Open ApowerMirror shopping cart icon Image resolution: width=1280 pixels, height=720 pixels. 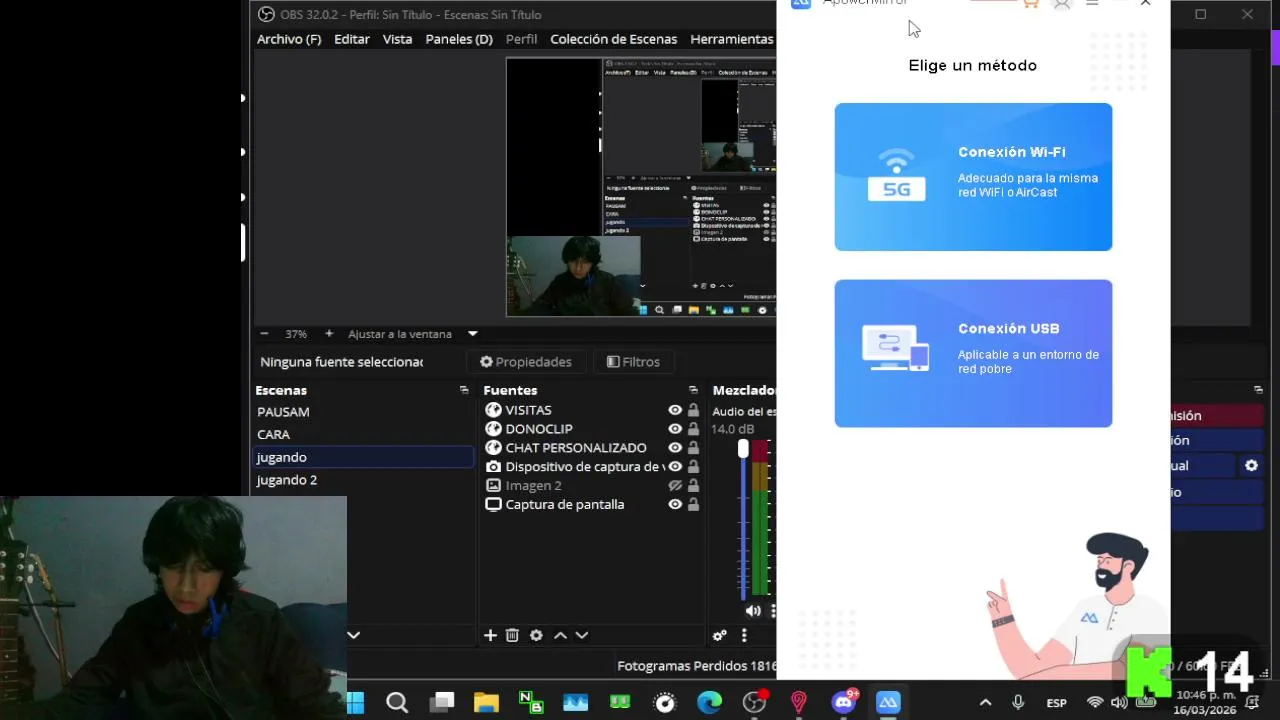pyautogui.click(x=1031, y=4)
